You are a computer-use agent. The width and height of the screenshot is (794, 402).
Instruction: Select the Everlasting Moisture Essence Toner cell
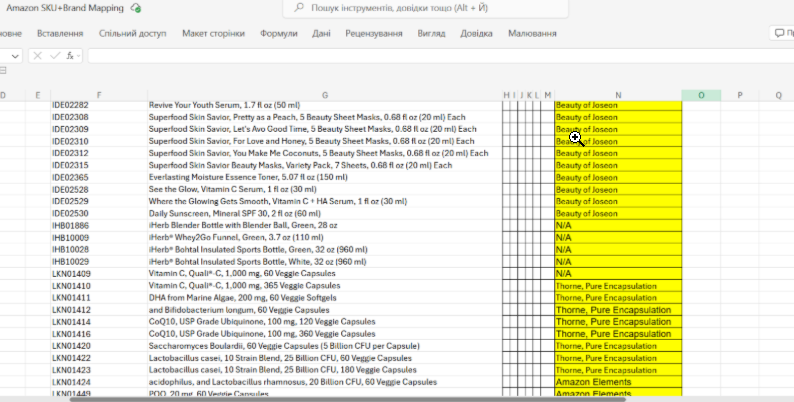tap(325, 177)
